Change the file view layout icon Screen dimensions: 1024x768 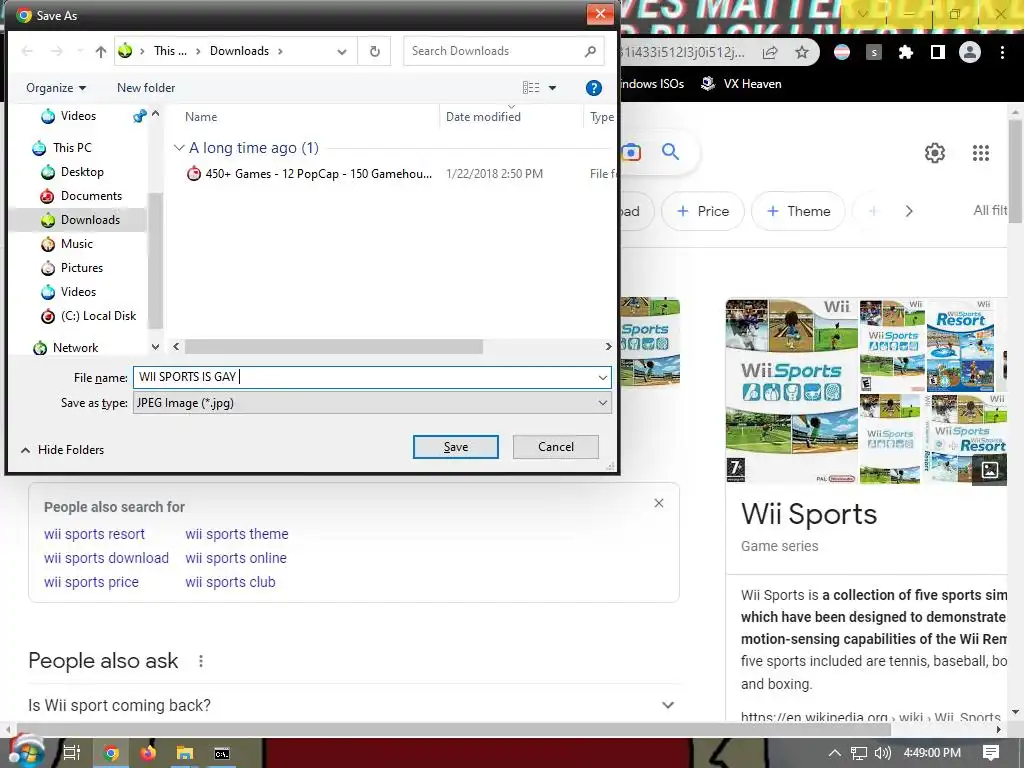click(x=531, y=88)
